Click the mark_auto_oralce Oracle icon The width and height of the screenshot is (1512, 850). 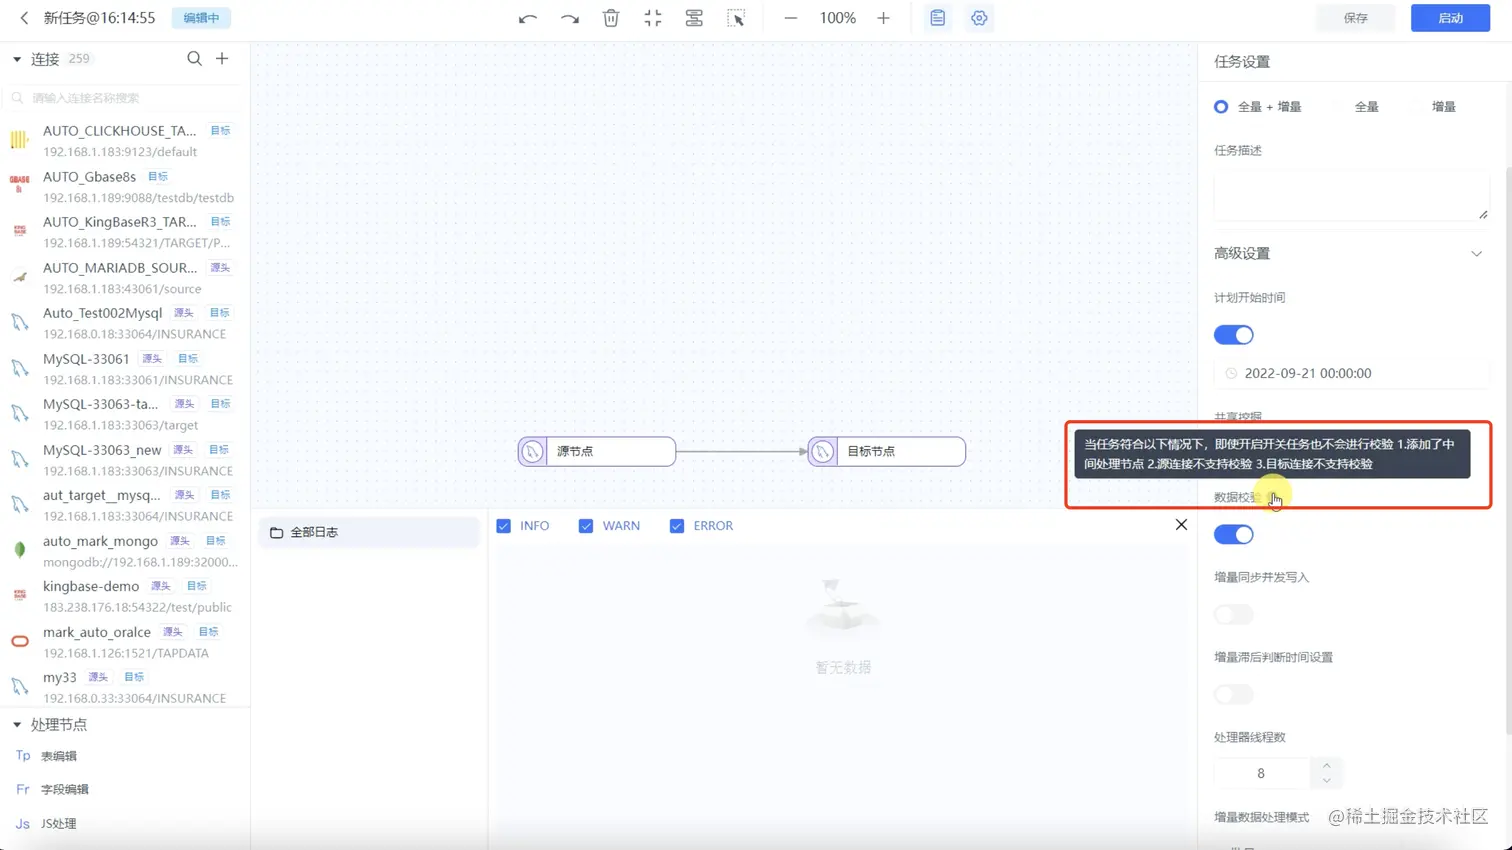coord(19,641)
